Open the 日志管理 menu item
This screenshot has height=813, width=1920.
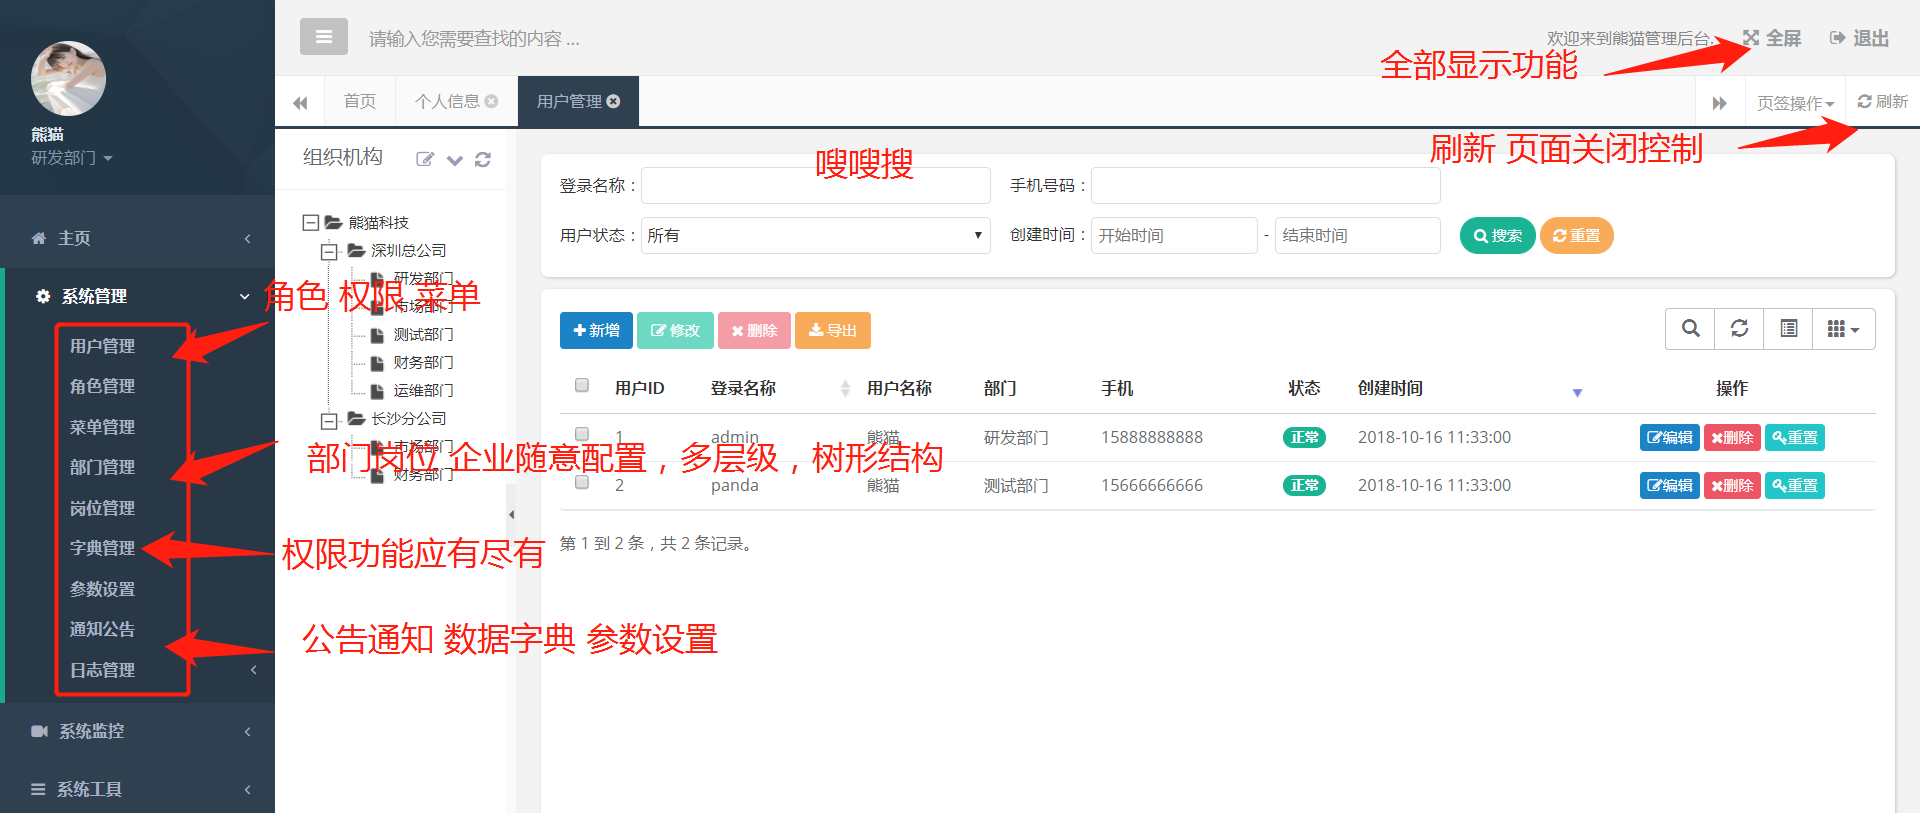tap(102, 670)
